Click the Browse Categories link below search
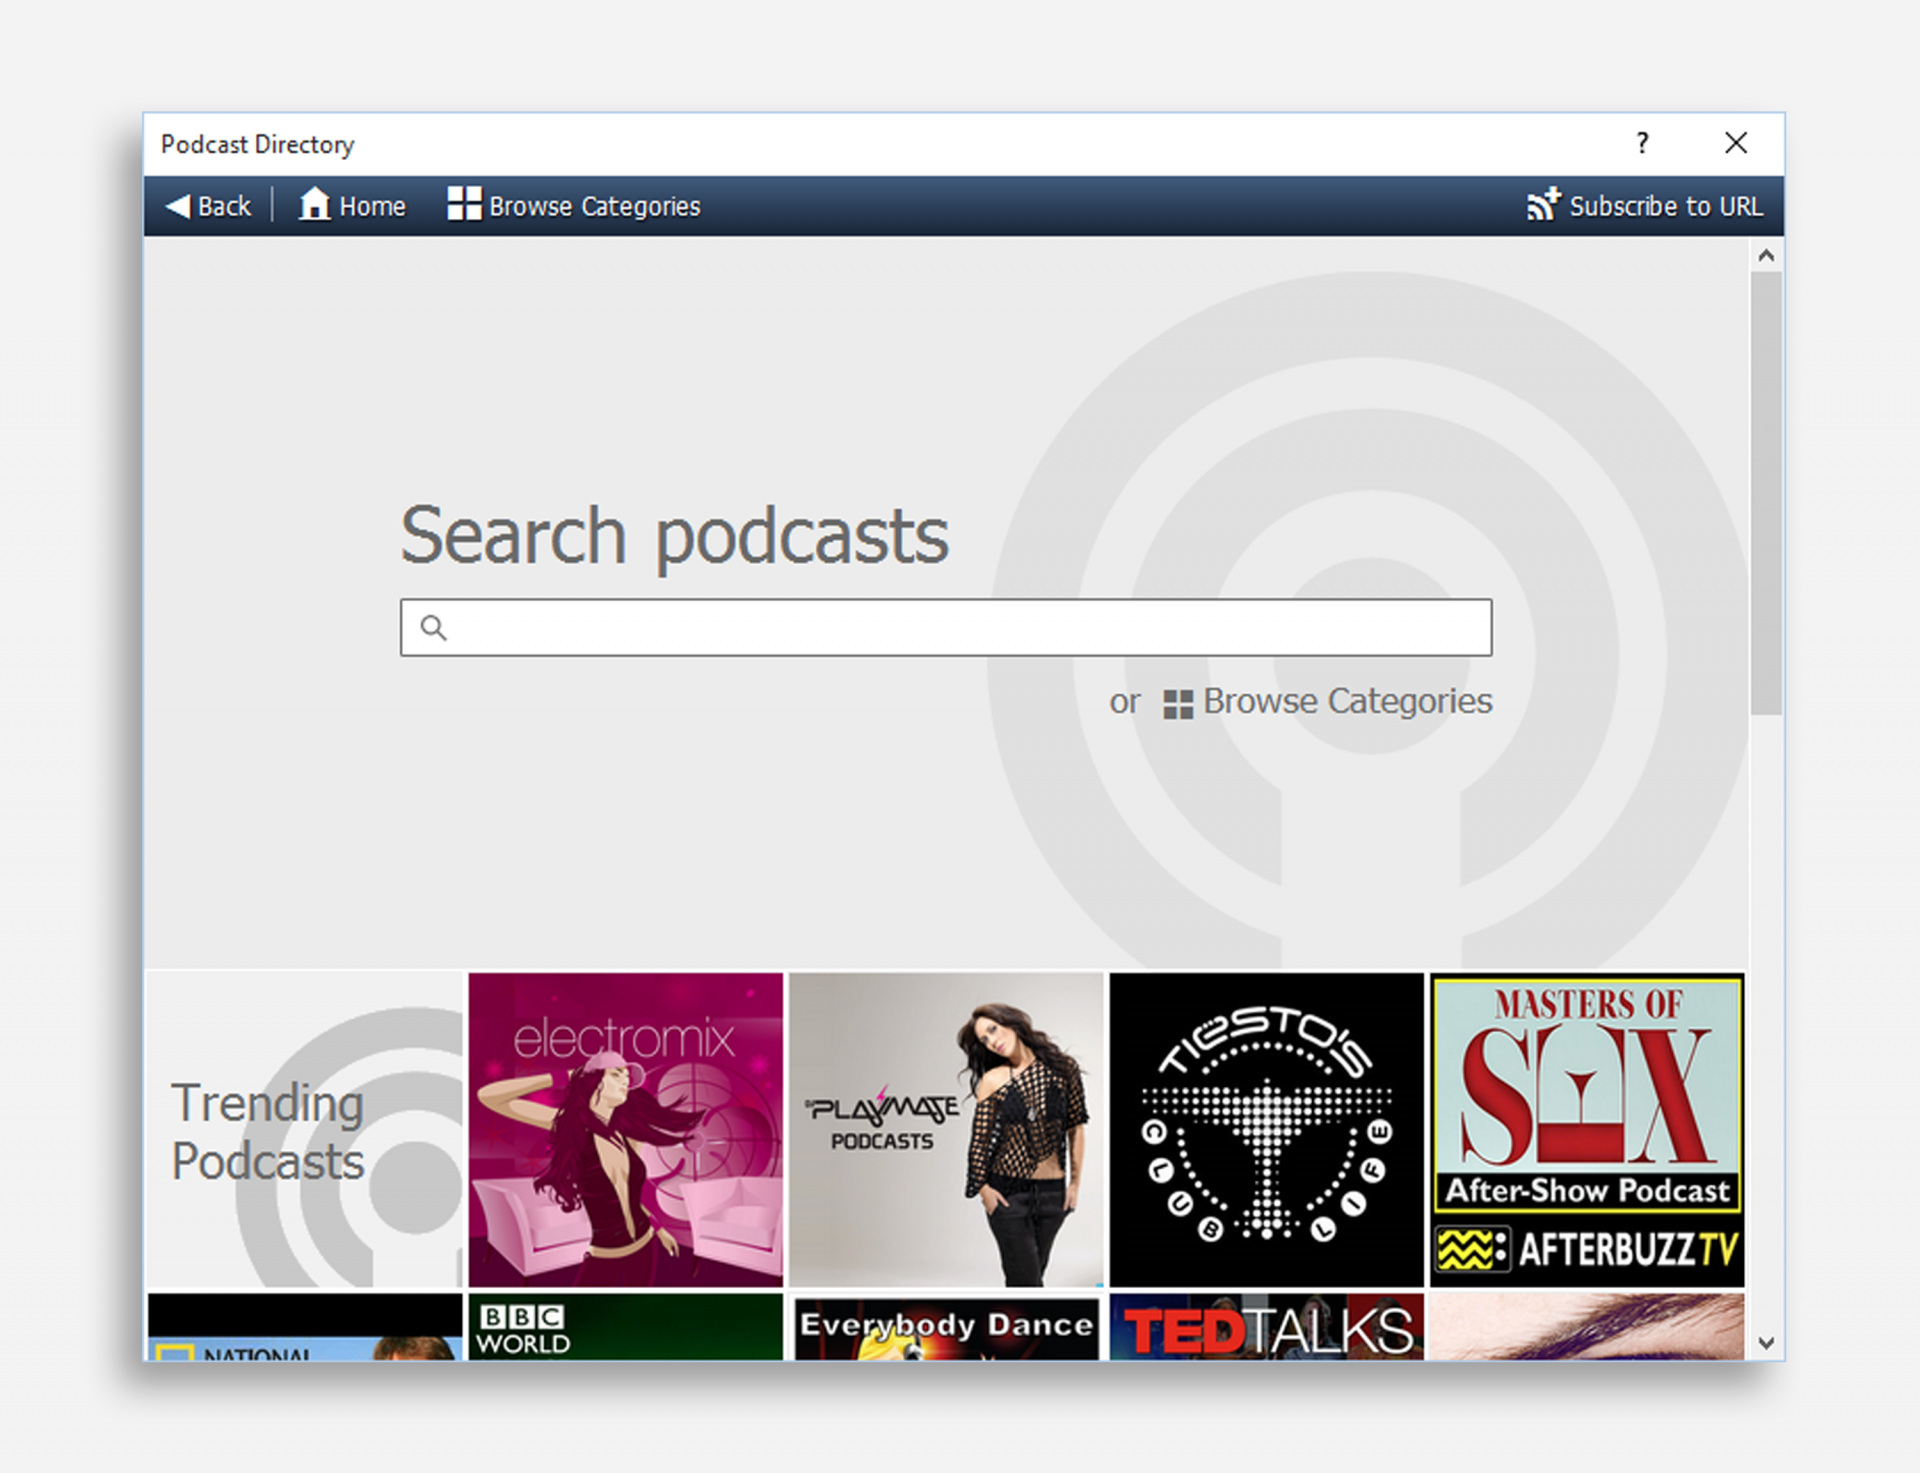1920x1473 pixels. click(x=1347, y=702)
